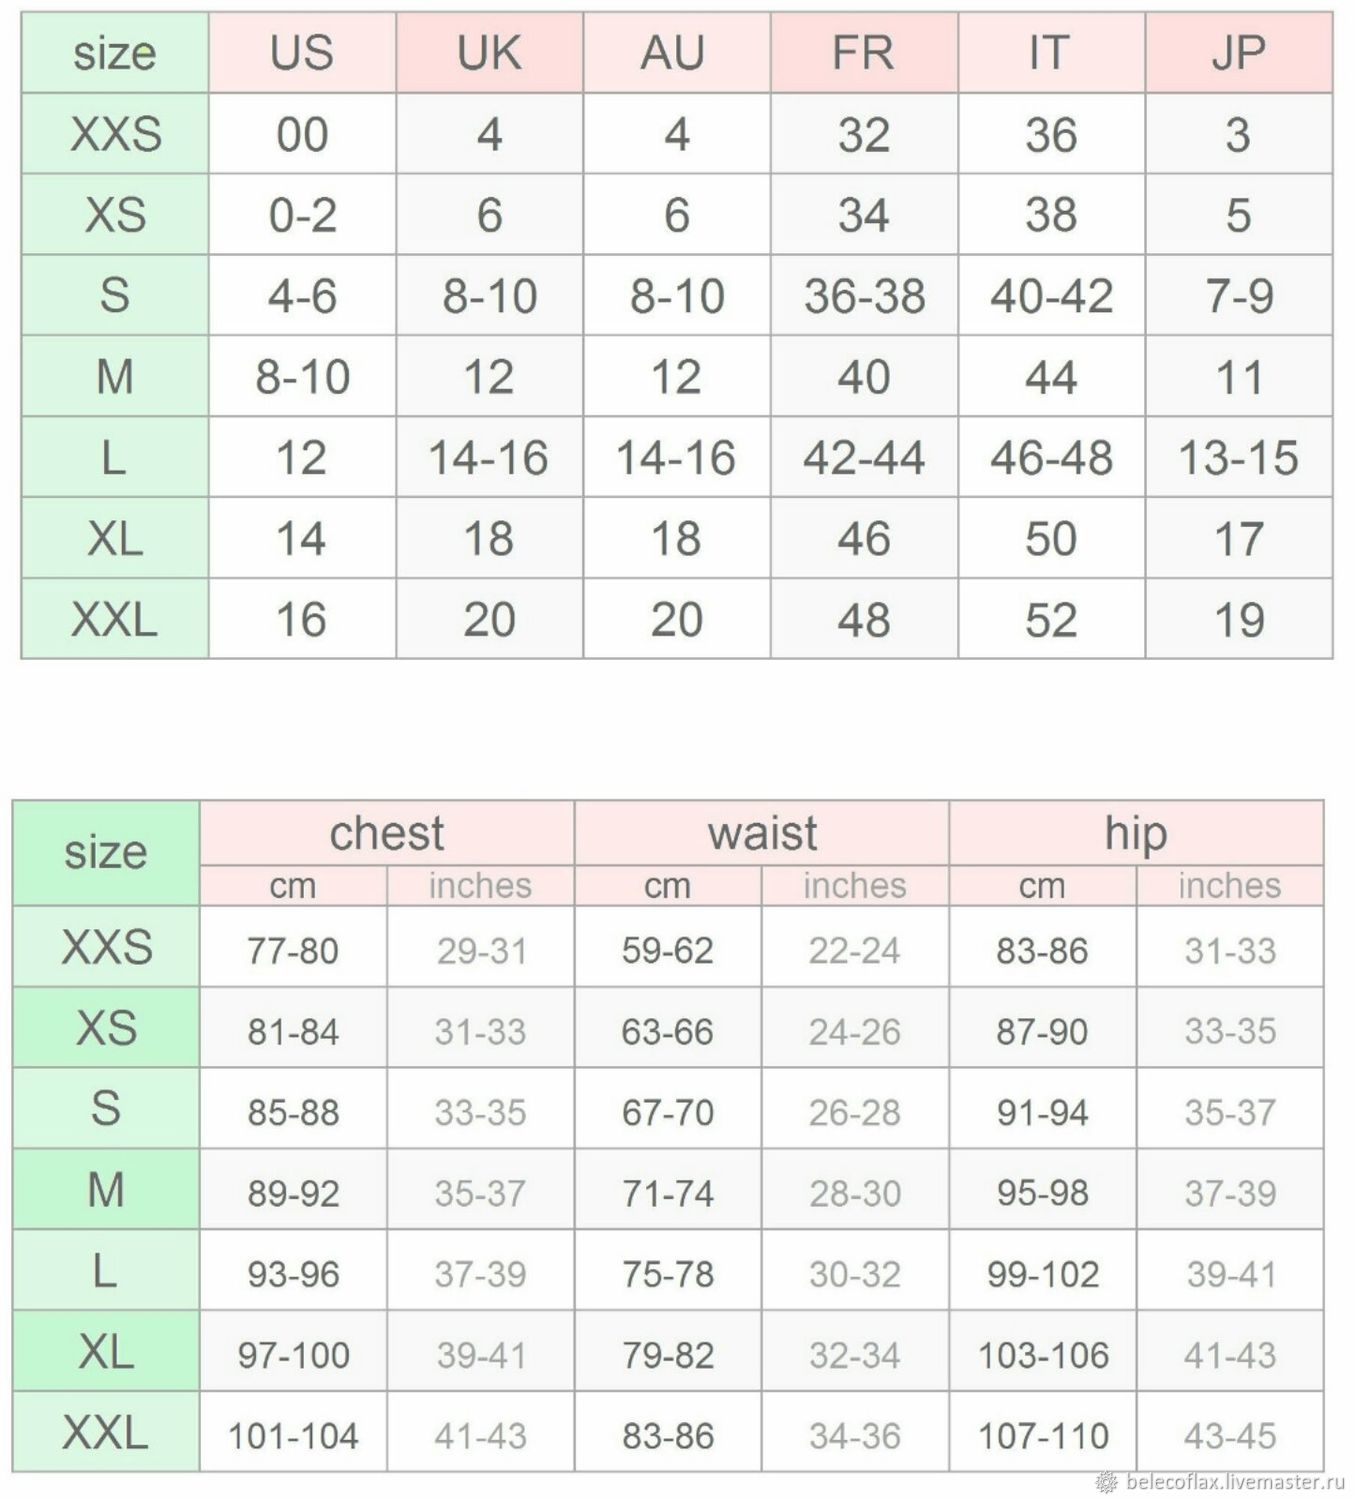
Task: Click the JP cell 13-15
Action: (x=1239, y=457)
